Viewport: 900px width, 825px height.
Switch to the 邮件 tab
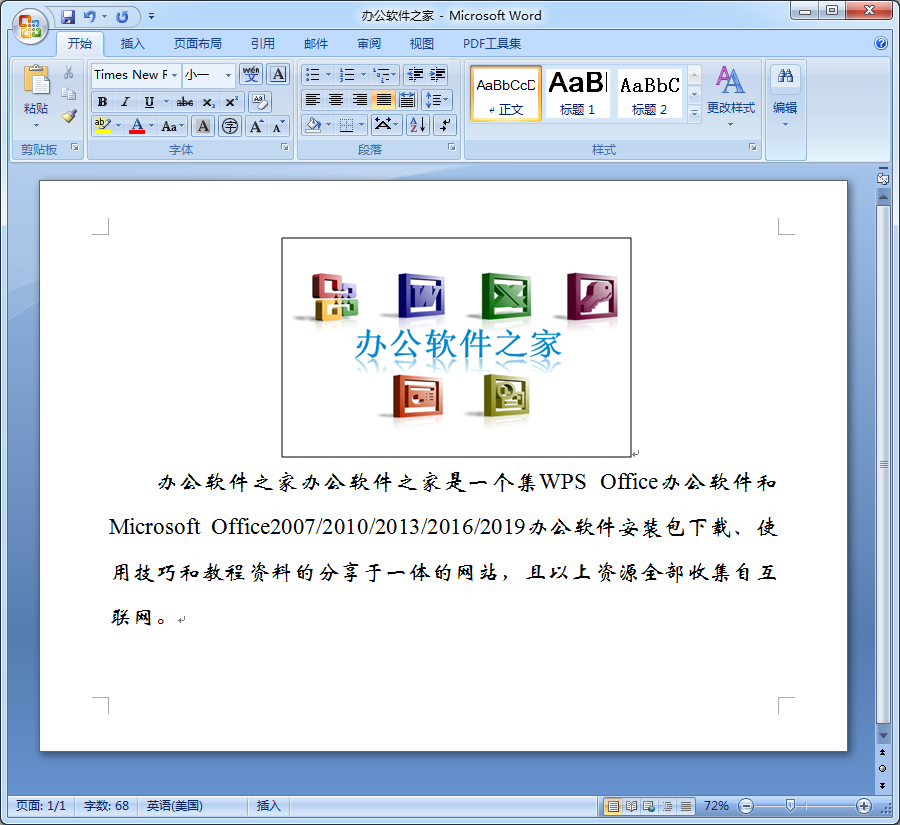(316, 44)
